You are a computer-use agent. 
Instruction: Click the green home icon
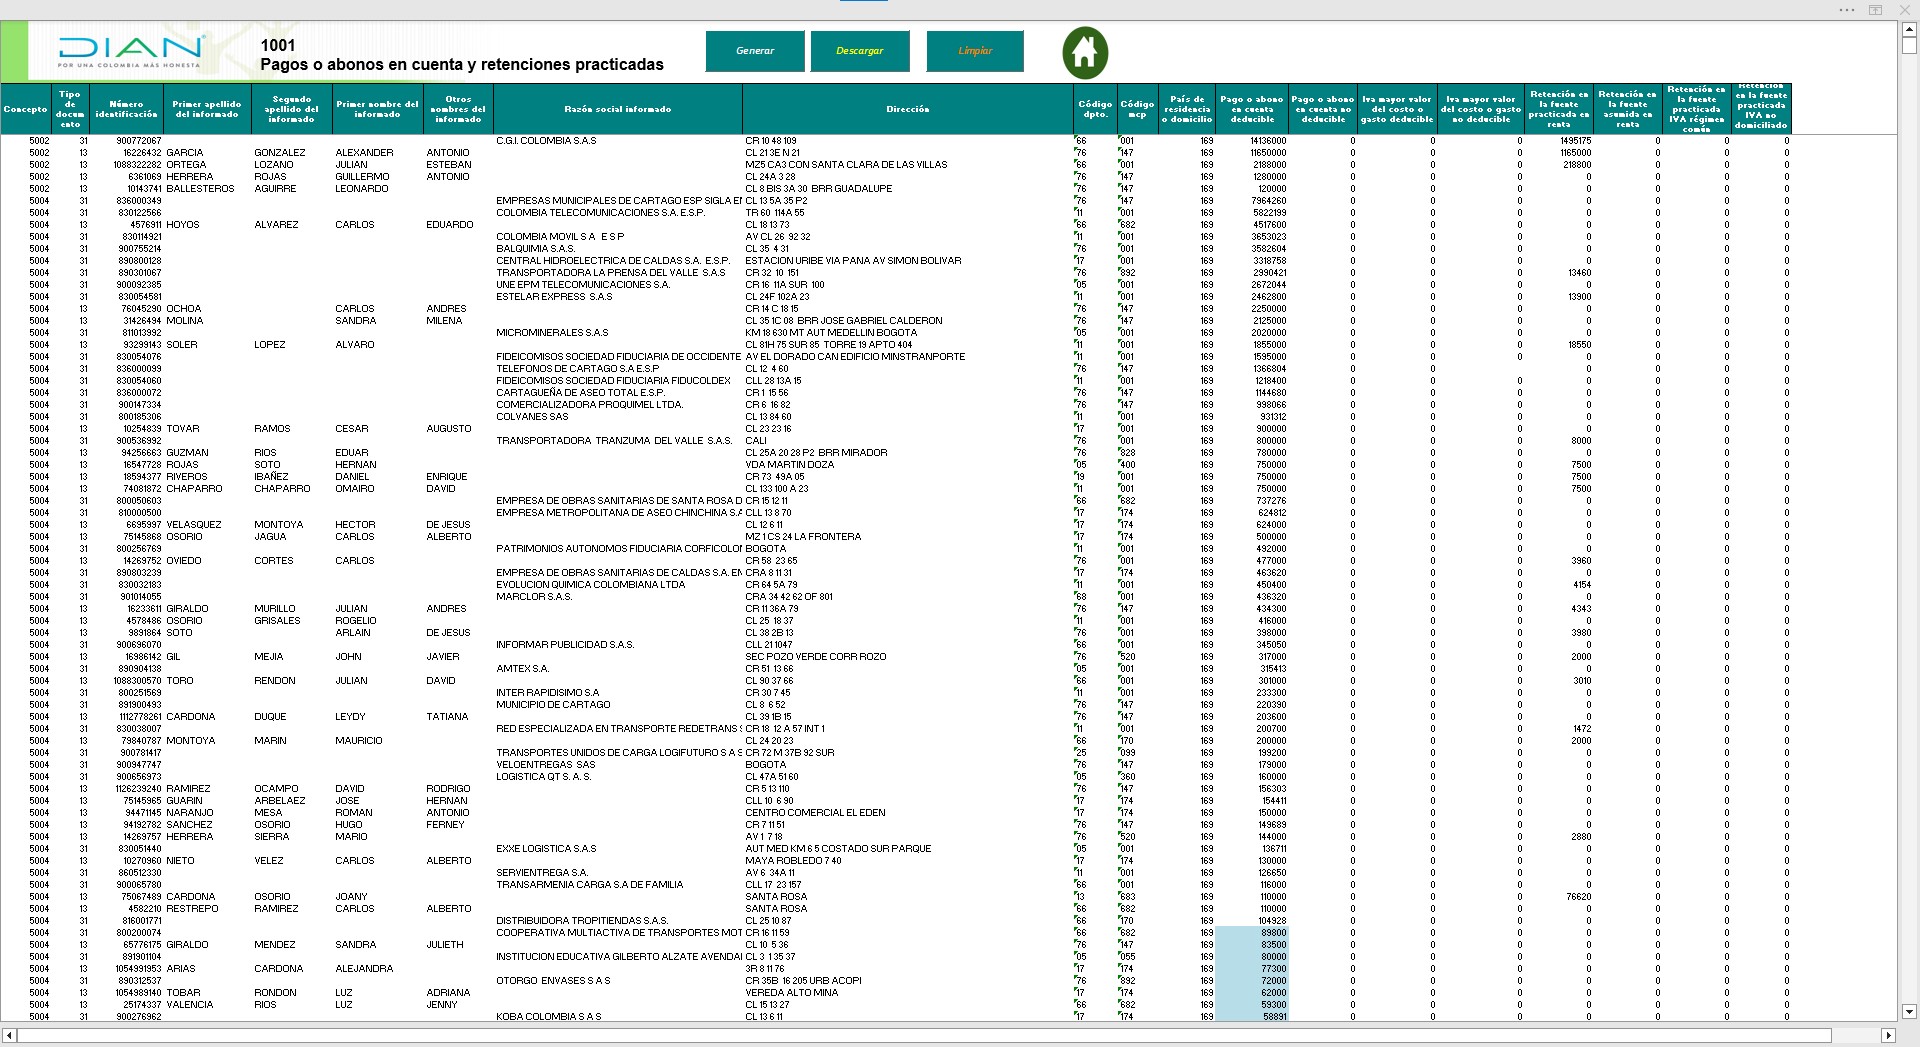pyautogui.click(x=1085, y=51)
